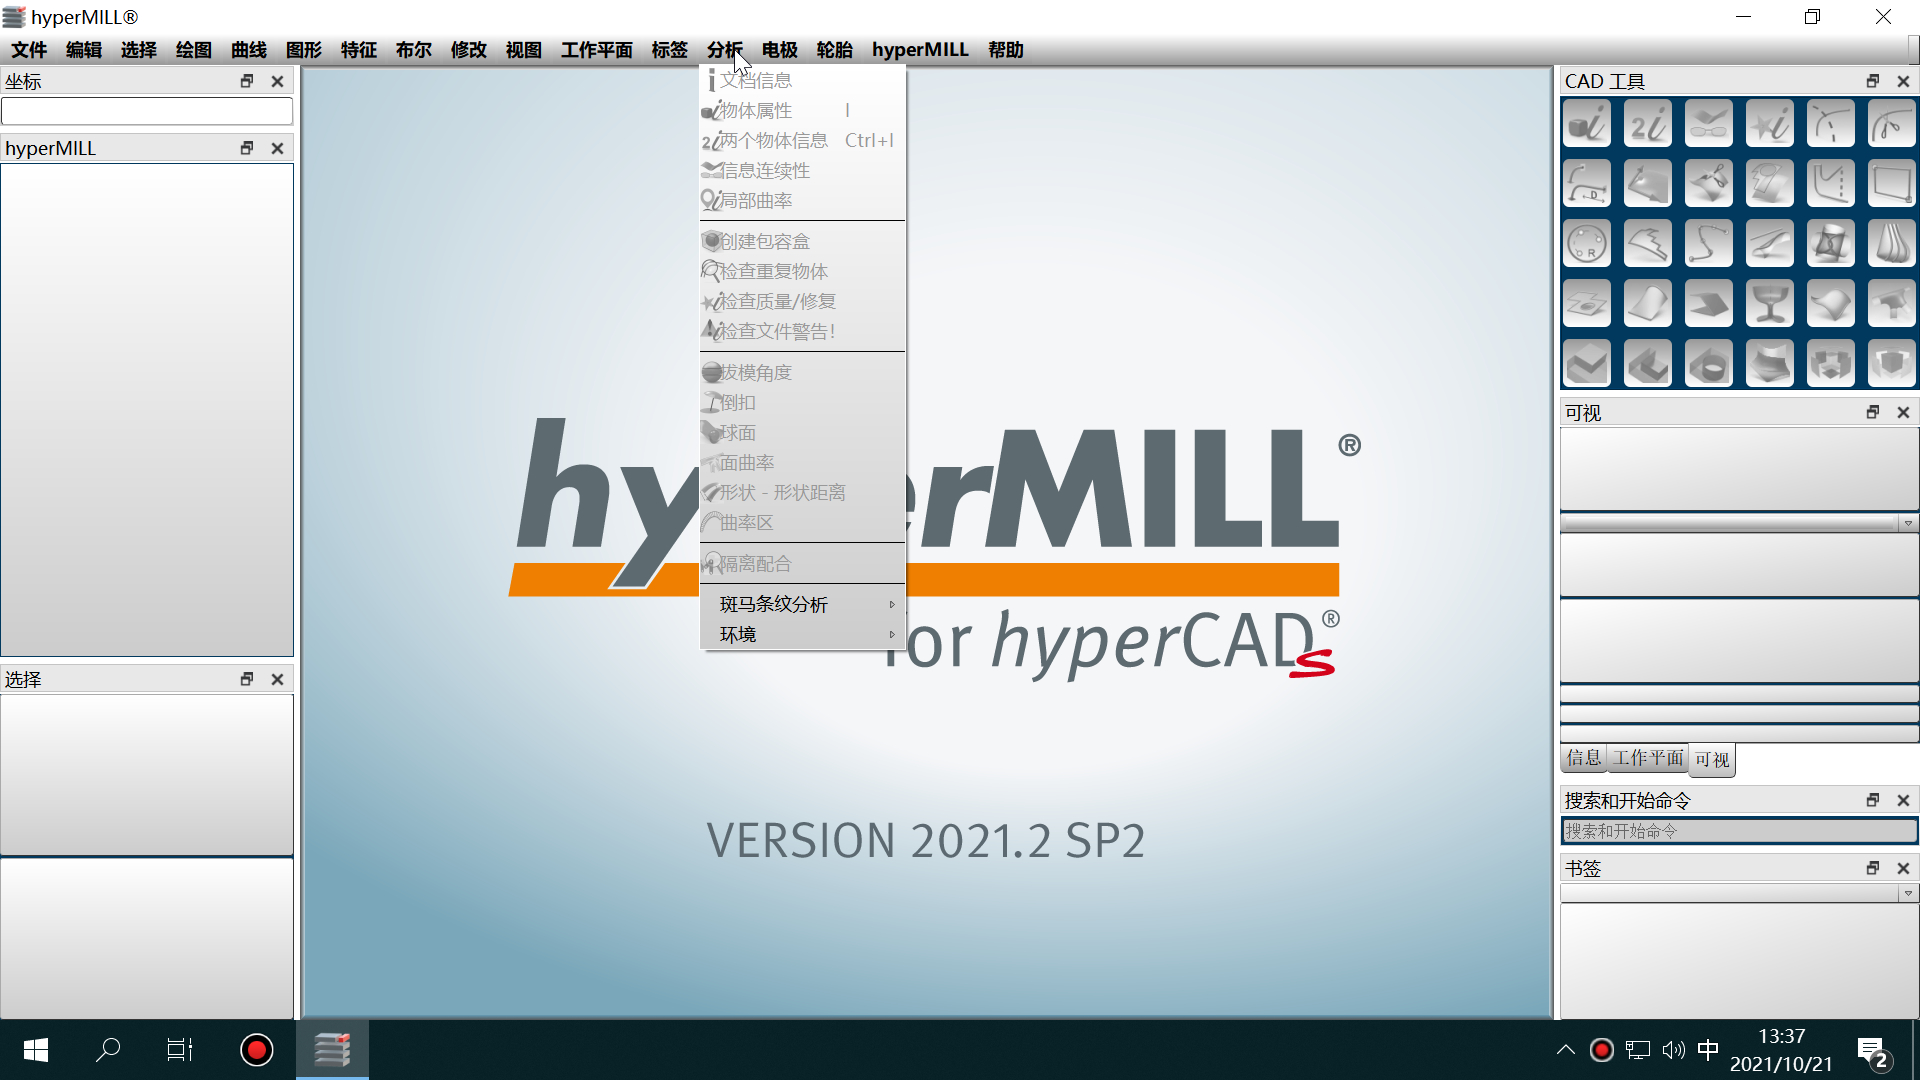The width and height of the screenshot is (1920, 1080).
Task: Click the stepped notch solid icon
Action: [x=1648, y=364]
